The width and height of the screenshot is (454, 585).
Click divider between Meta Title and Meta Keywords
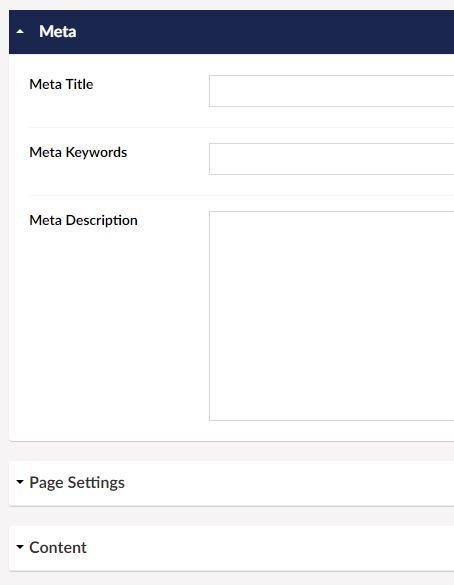[241, 127]
